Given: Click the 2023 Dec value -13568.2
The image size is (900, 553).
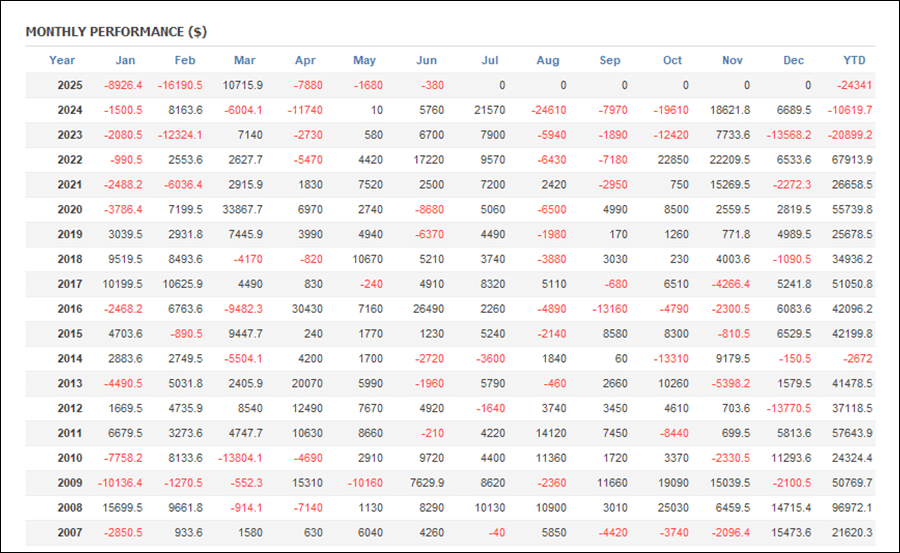Looking at the screenshot, I should [x=789, y=135].
